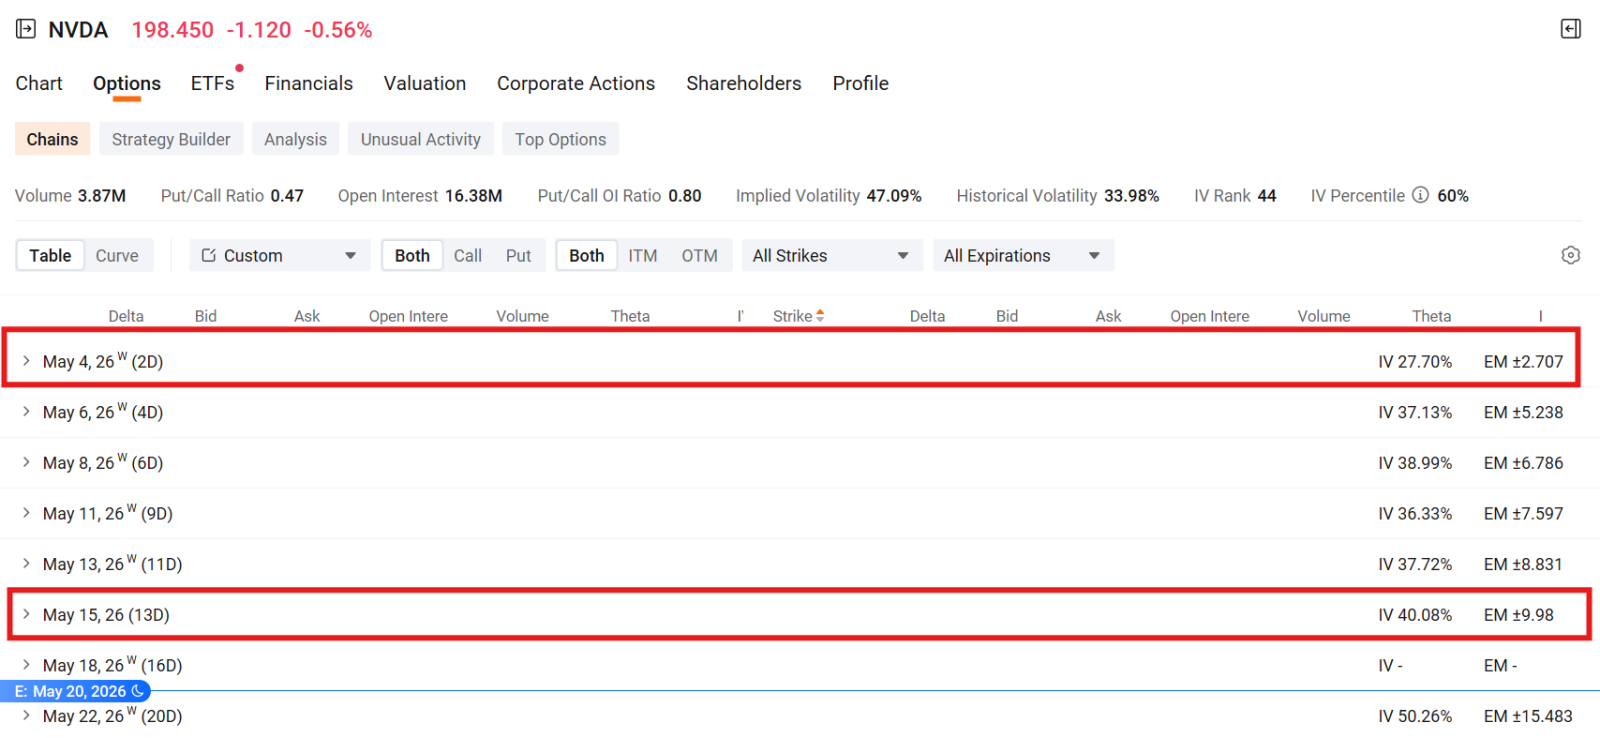Open the Financials tab
The image size is (1600, 738).
[309, 83]
